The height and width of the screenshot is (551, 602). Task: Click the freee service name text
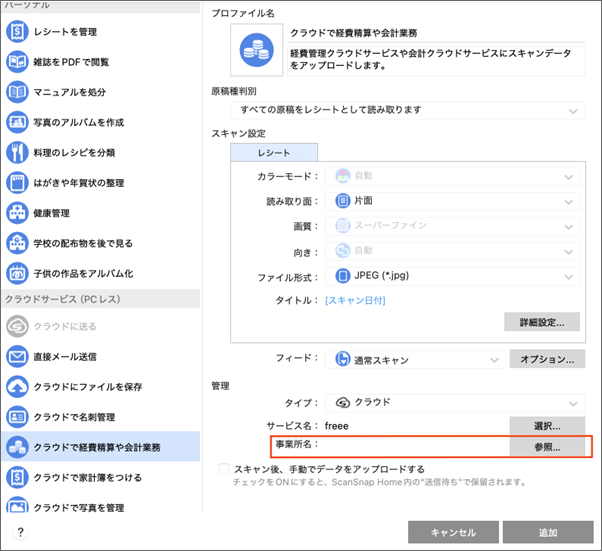(x=336, y=426)
